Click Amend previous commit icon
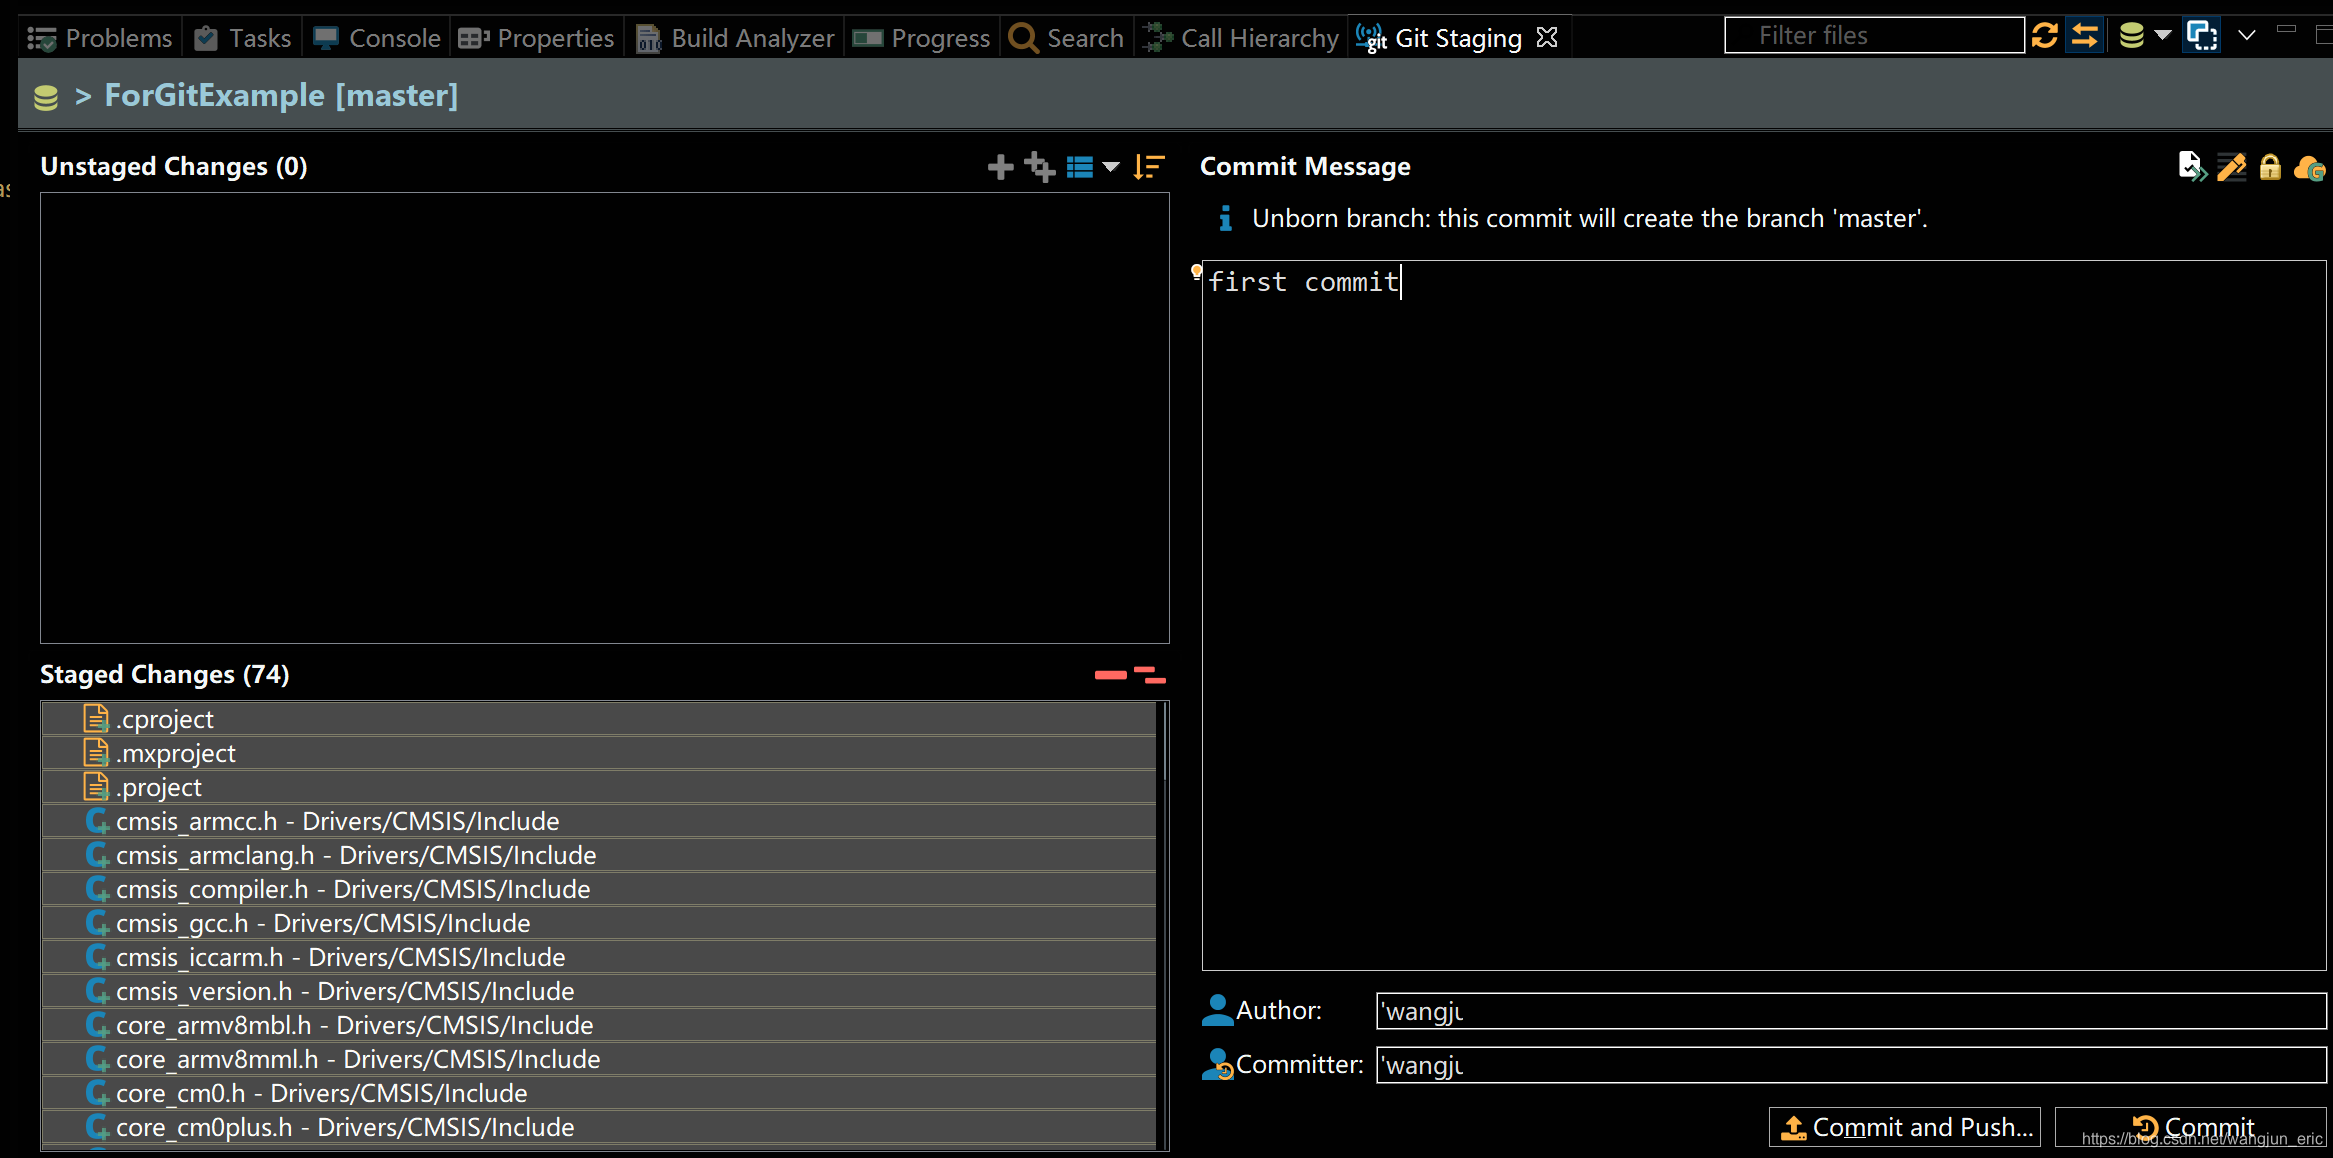 click(2191, 167)
